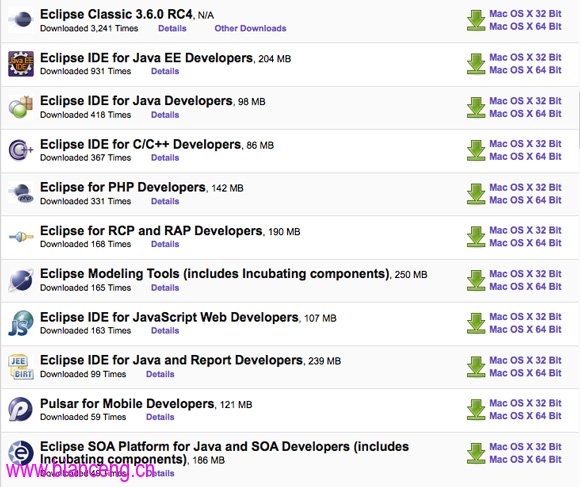Open Details for Eclipse for PHP Developers
Screen dimensions: 580x487
[165, 202]
